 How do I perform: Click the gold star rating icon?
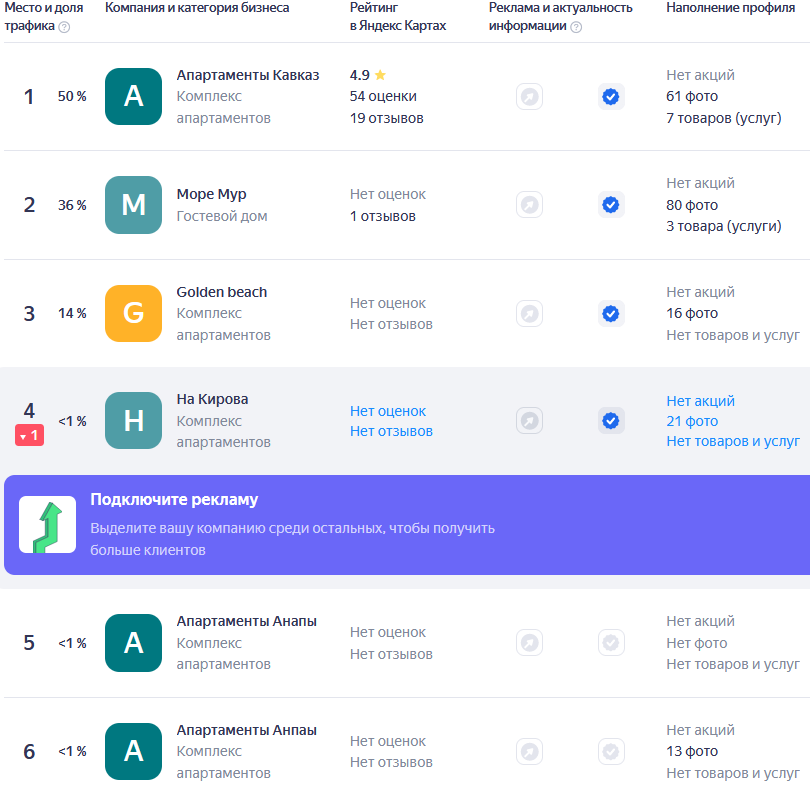(380, 75)
